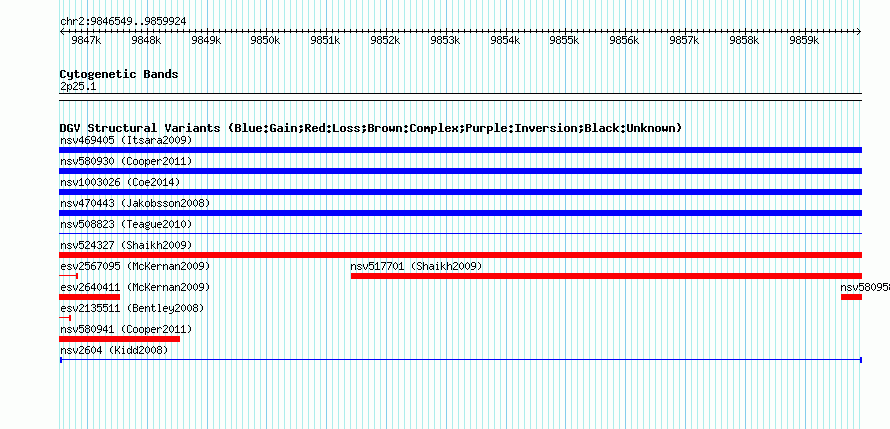Click the 9853k ruler label
890x429 pixels.
[x=445, y=40]
